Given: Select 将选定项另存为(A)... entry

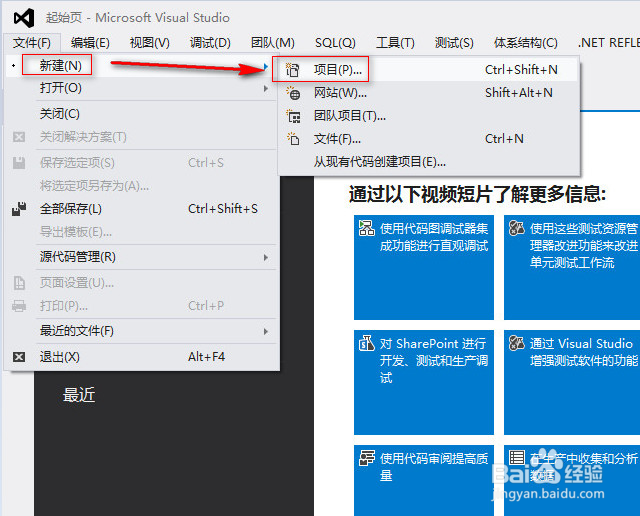Looking at the screenshot, I should click(142, 186).
